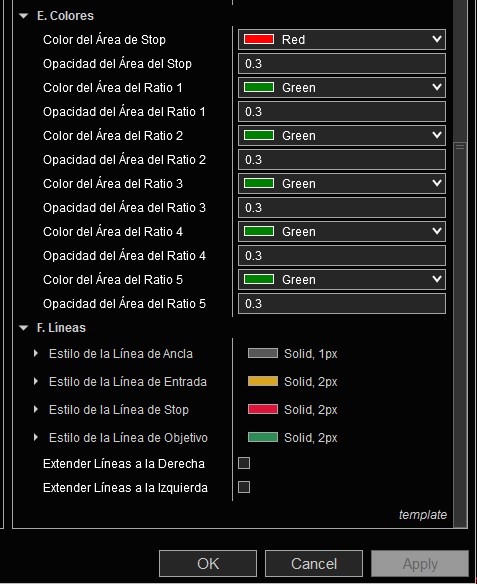
Task: Collapse the F. Líneas section
Action: pos(23,328)
